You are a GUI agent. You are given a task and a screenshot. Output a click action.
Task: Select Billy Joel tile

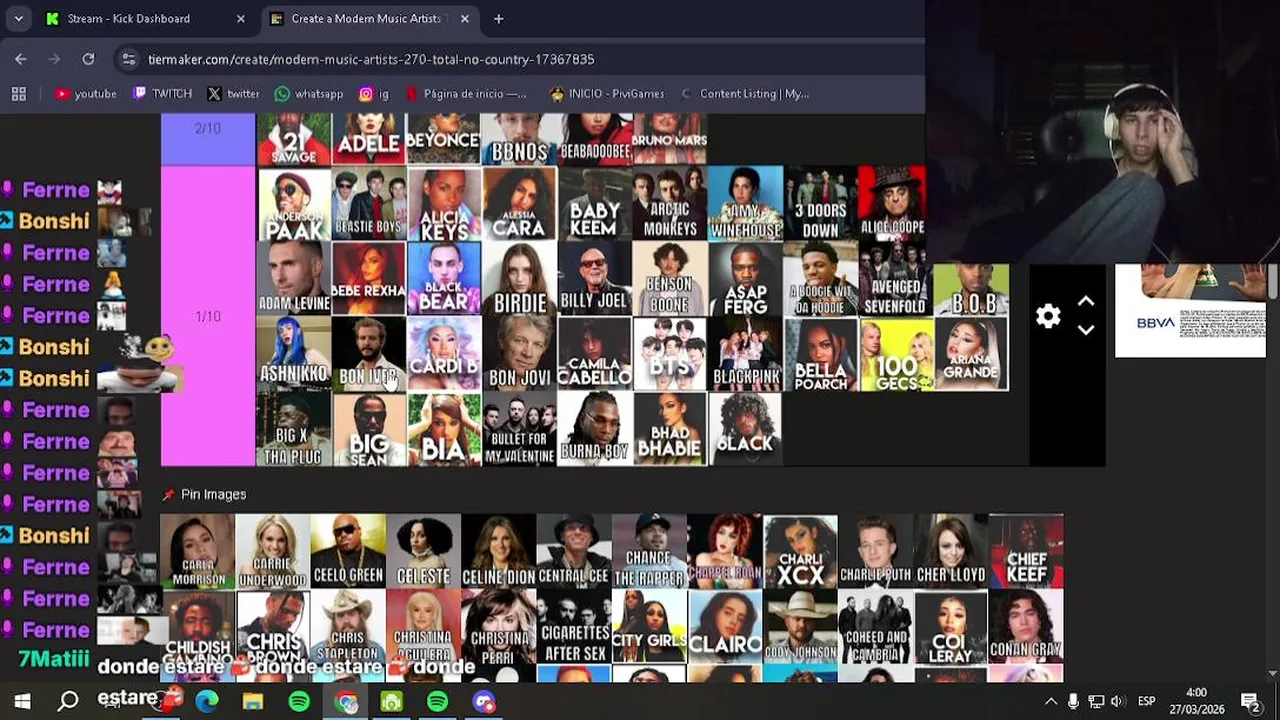(x=594, y=279)
